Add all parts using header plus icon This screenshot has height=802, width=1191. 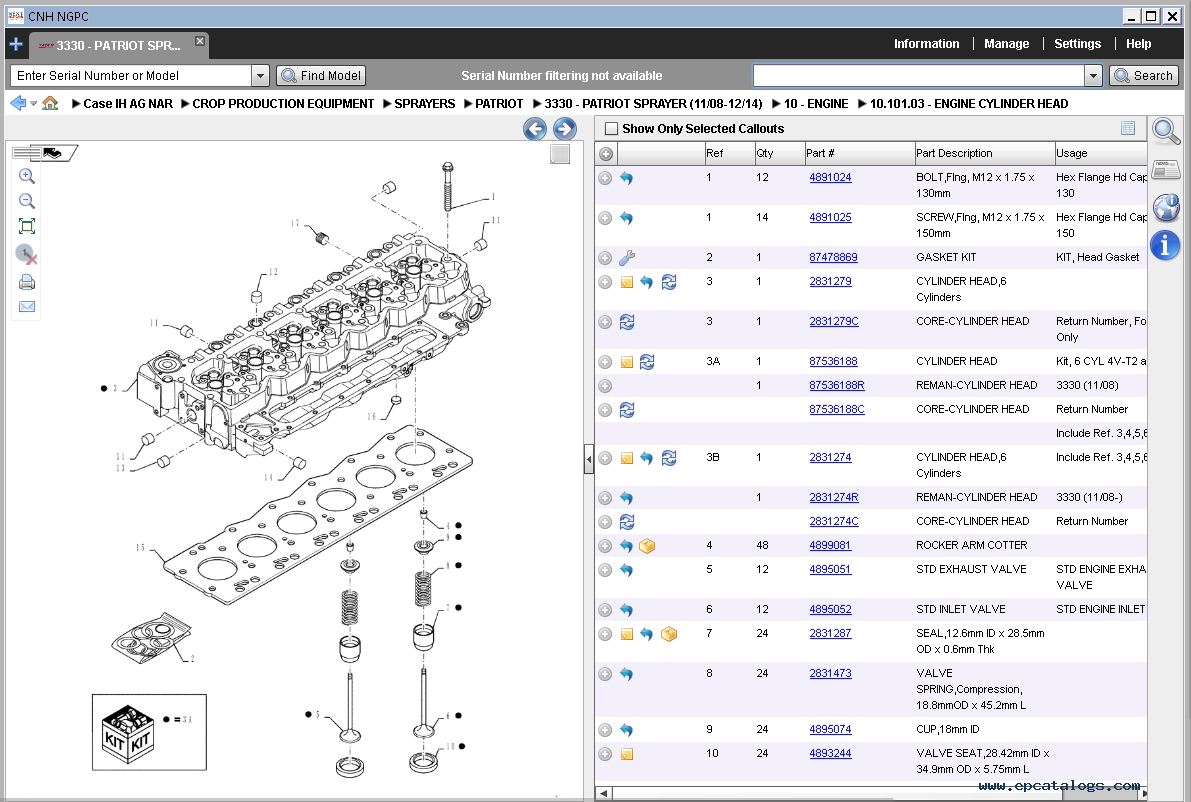[x=605, y=154]
